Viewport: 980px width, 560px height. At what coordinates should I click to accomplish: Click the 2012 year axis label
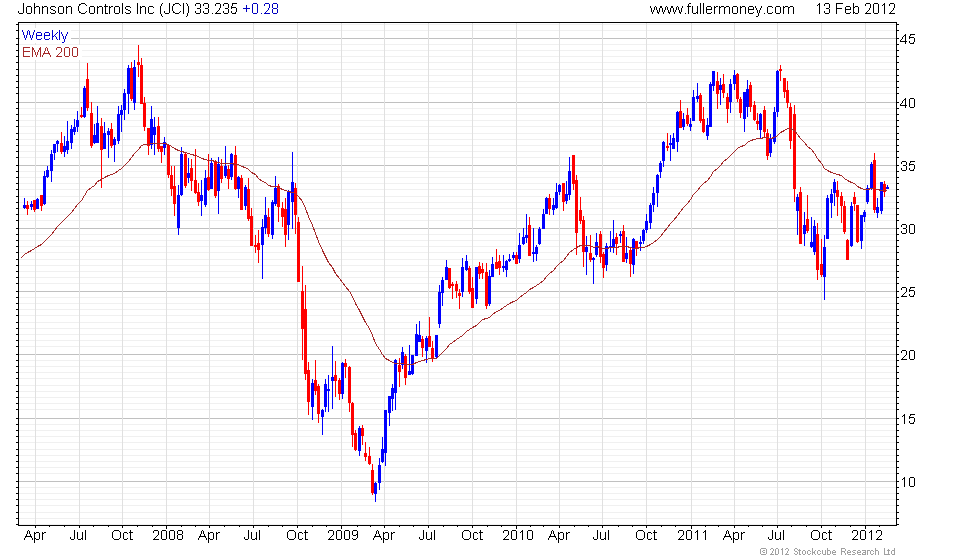click(867, 536)
